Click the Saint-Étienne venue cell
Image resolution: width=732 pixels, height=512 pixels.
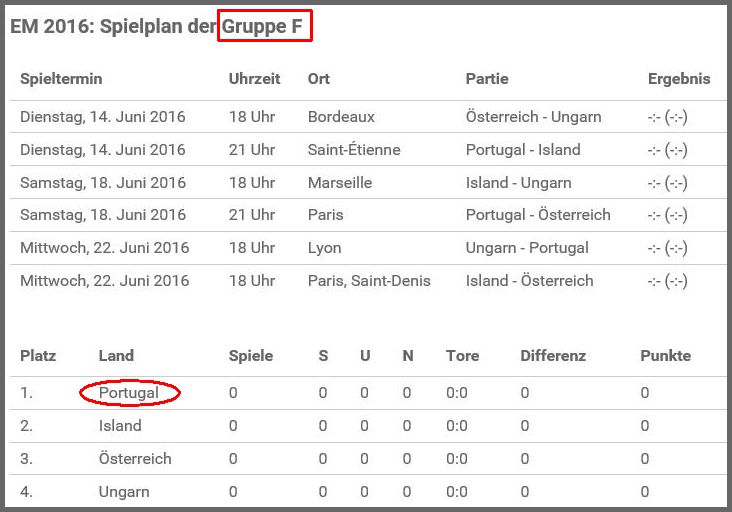pyautogui.click(x=354, y=150)
